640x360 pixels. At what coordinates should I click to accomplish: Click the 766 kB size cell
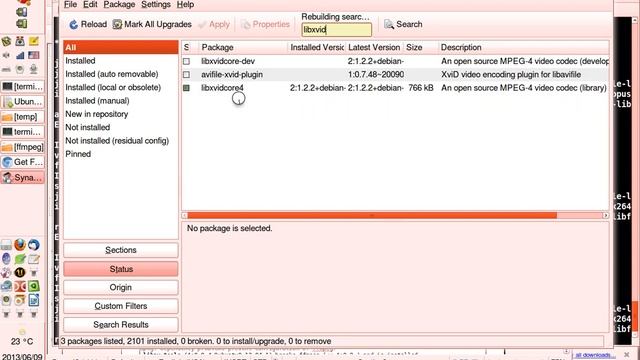point(421,88)
